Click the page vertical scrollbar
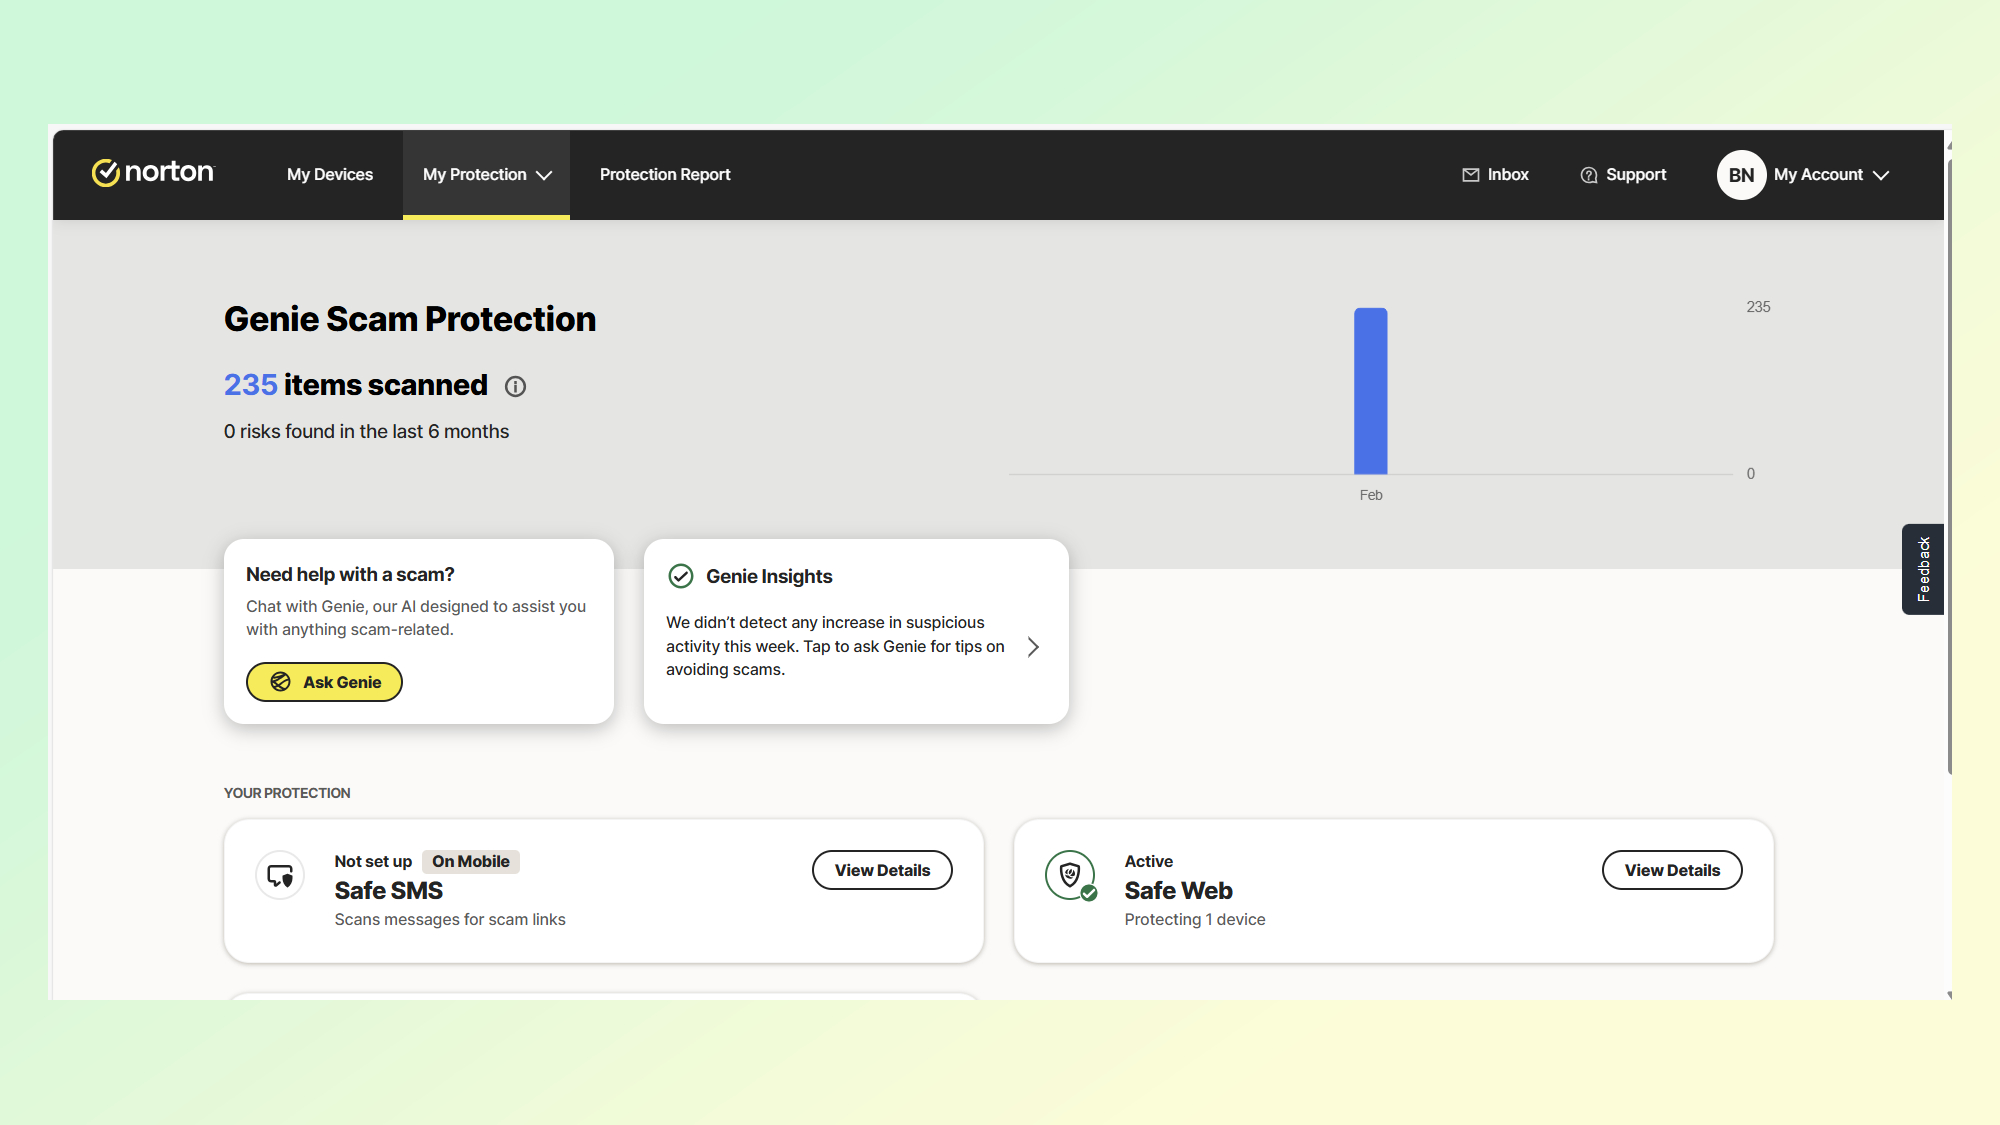The width and height of the screenshot is (2000, 1125). point(1949,467)
